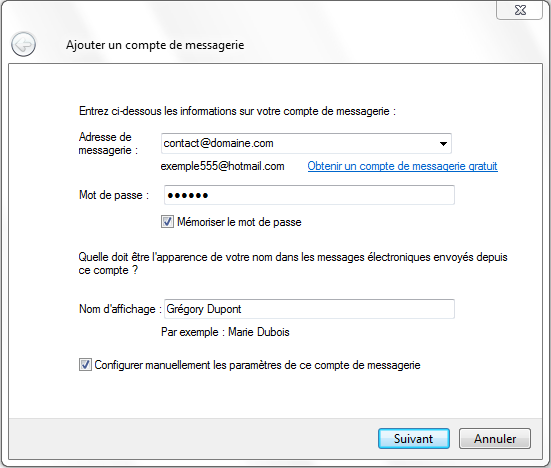Click the 'Mot de passe :' label
The height and width of the screenshot is (468, 551).
click(114, 195)
